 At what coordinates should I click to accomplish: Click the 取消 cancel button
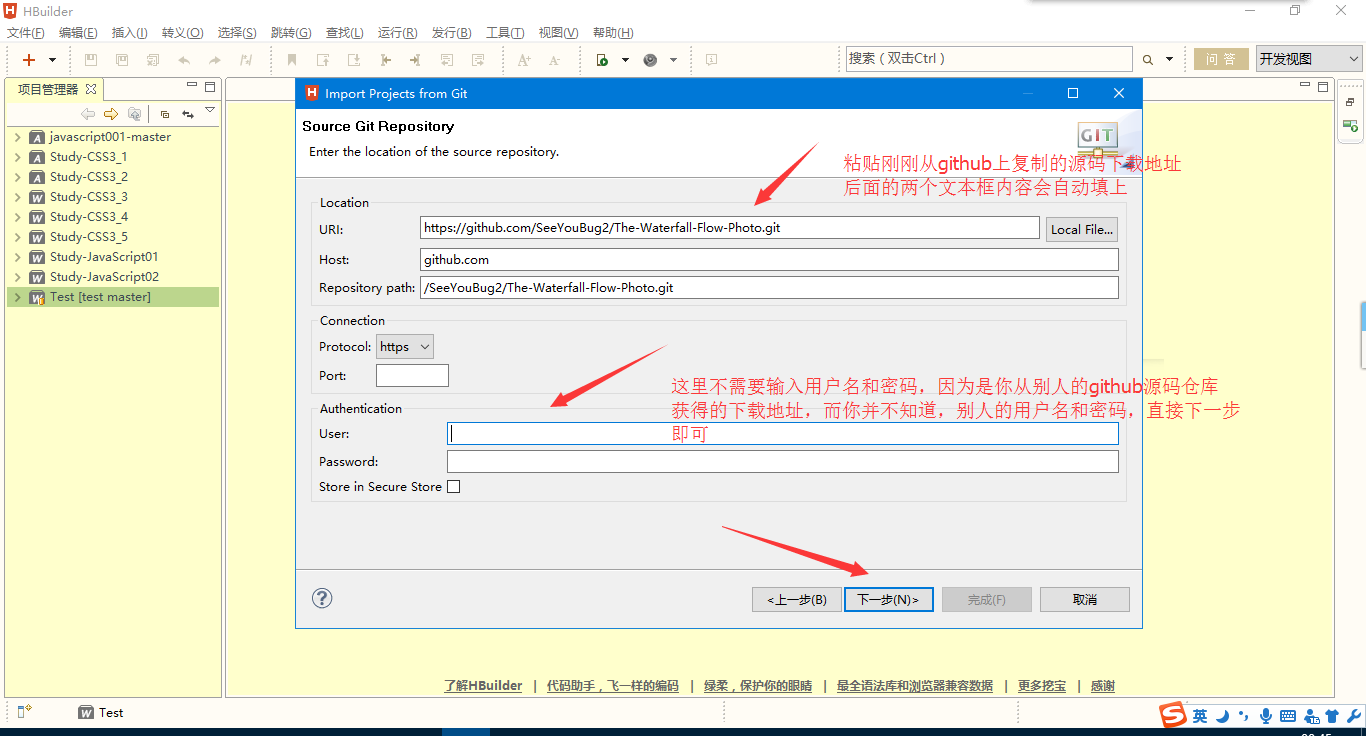pyautogui.click(x=1084, y=600)
